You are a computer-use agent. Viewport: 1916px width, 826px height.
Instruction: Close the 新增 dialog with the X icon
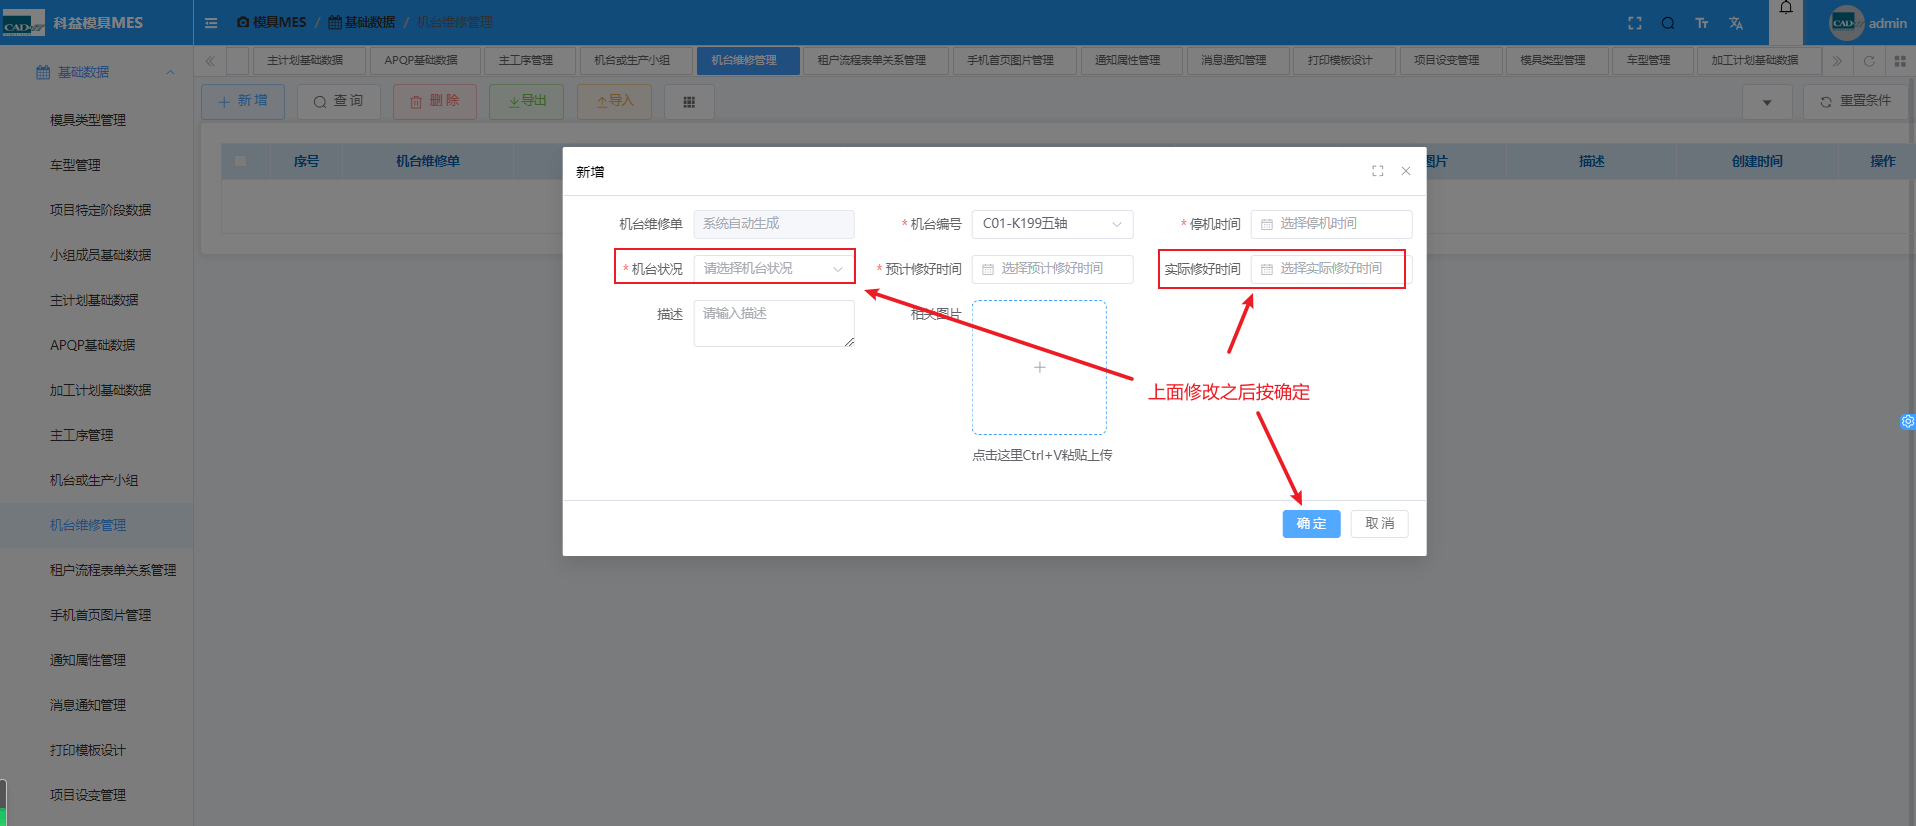point(1406,171)
